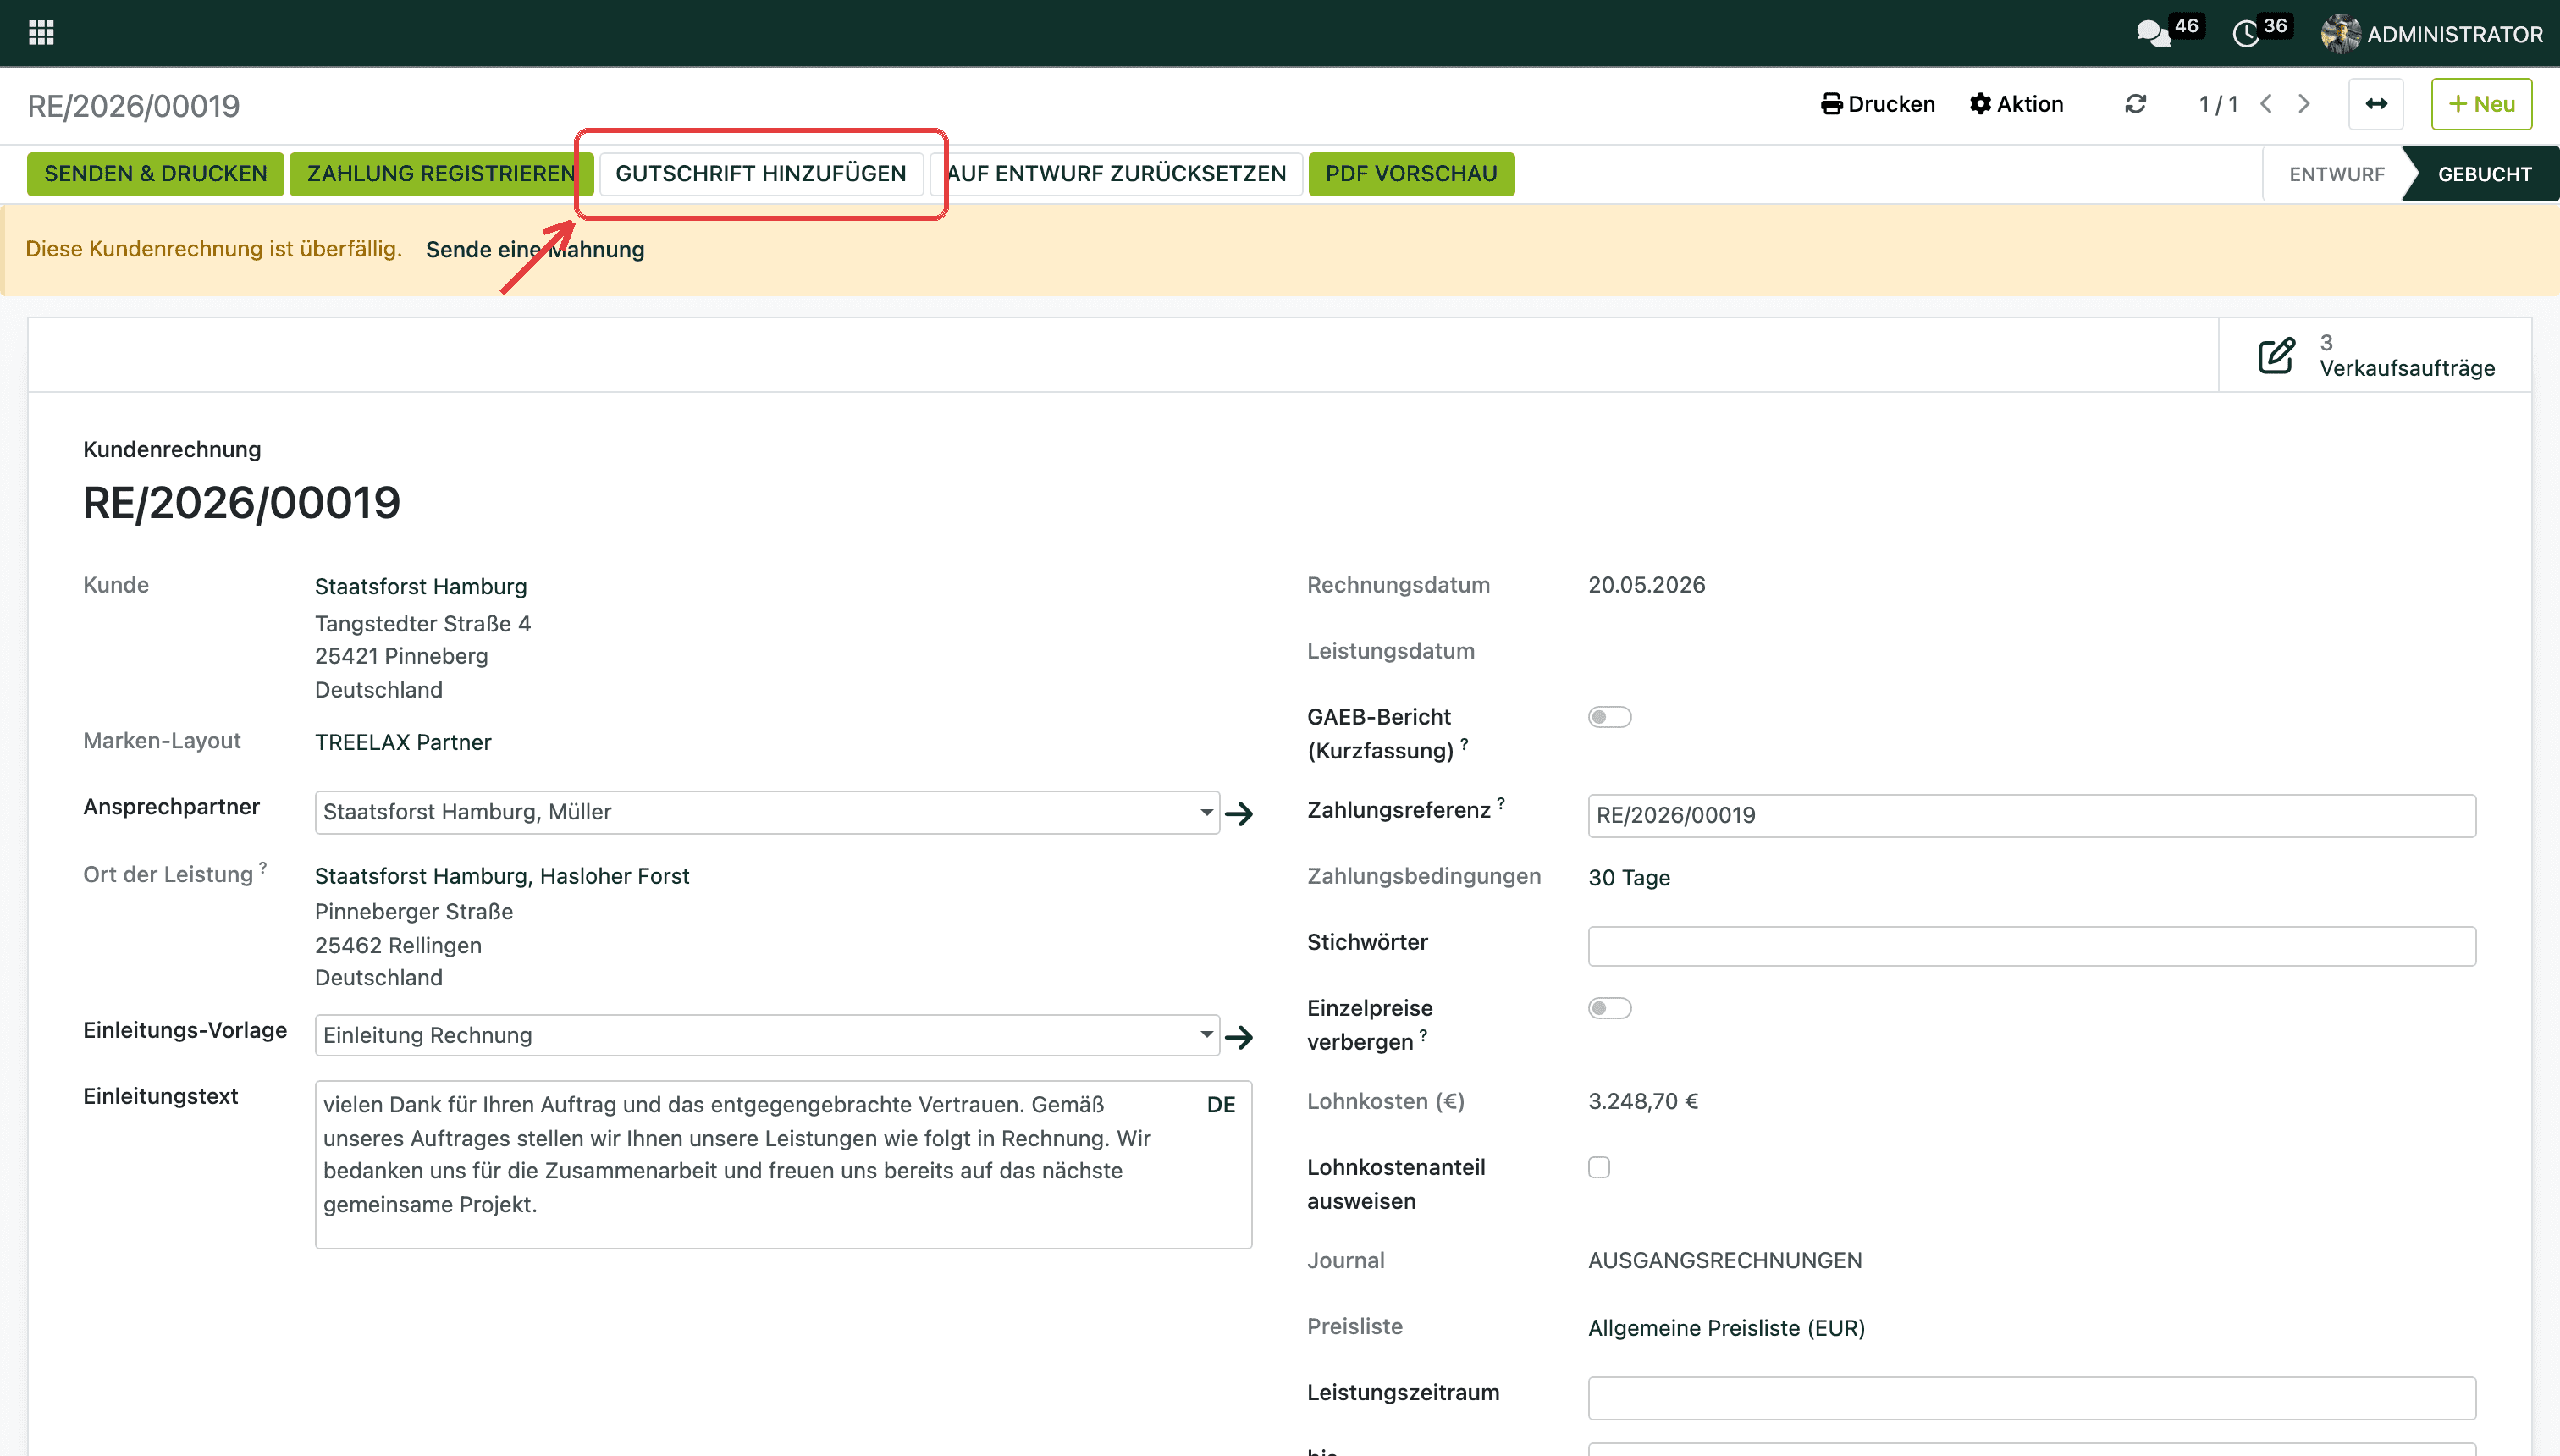
Task: Click the reload record icon
Action: tap(2136, 104)
